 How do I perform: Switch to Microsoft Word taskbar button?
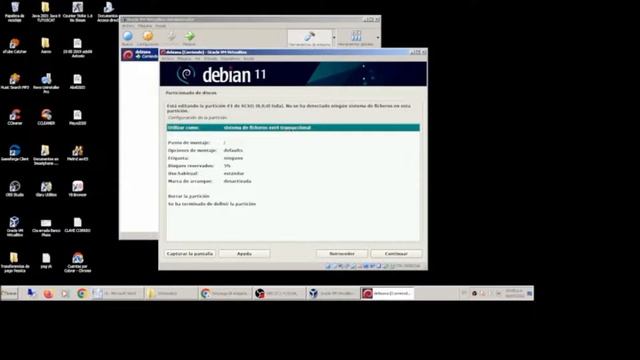pos(118,293)
